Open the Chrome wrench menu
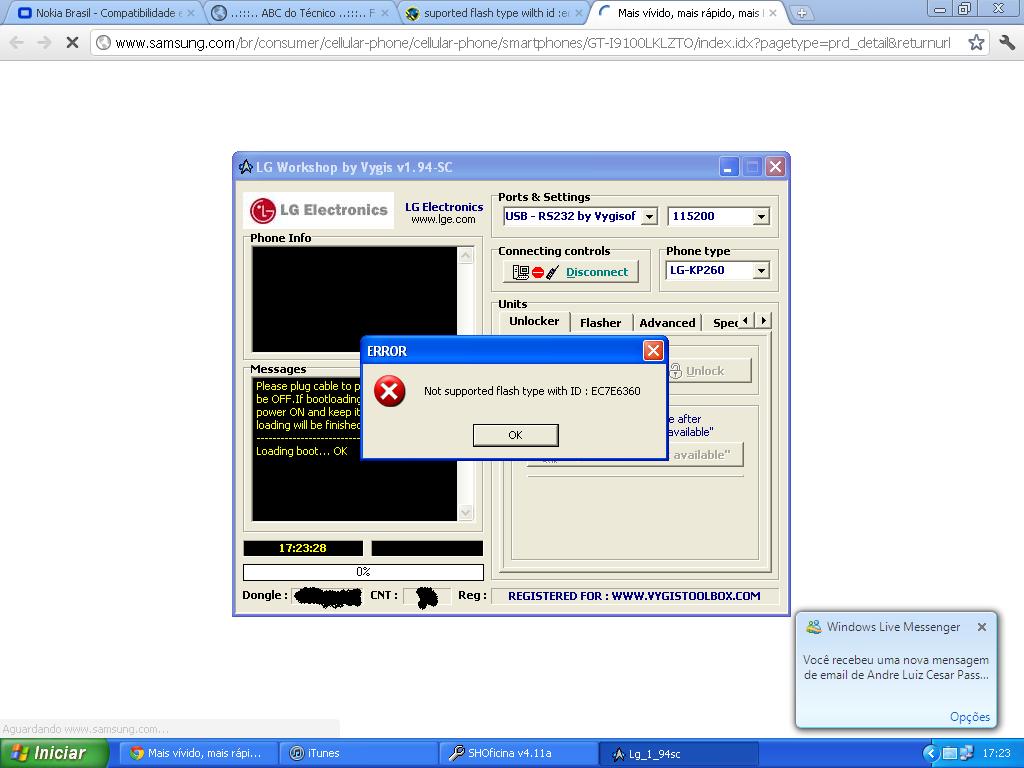 tap(1007, 43)
